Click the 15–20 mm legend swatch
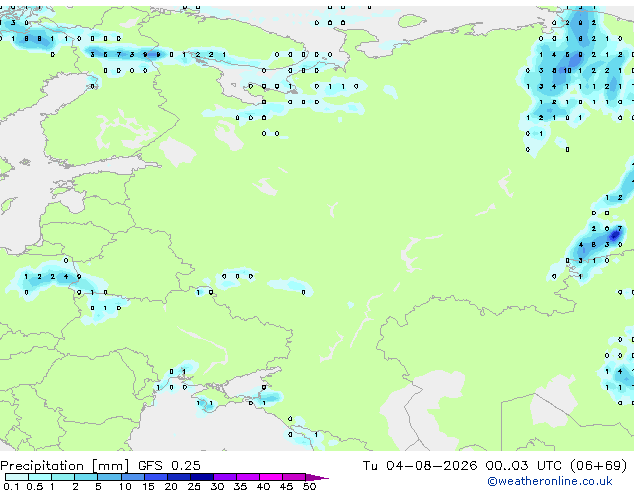The height and width of the screenshot is (490, 634). point(156,477)
